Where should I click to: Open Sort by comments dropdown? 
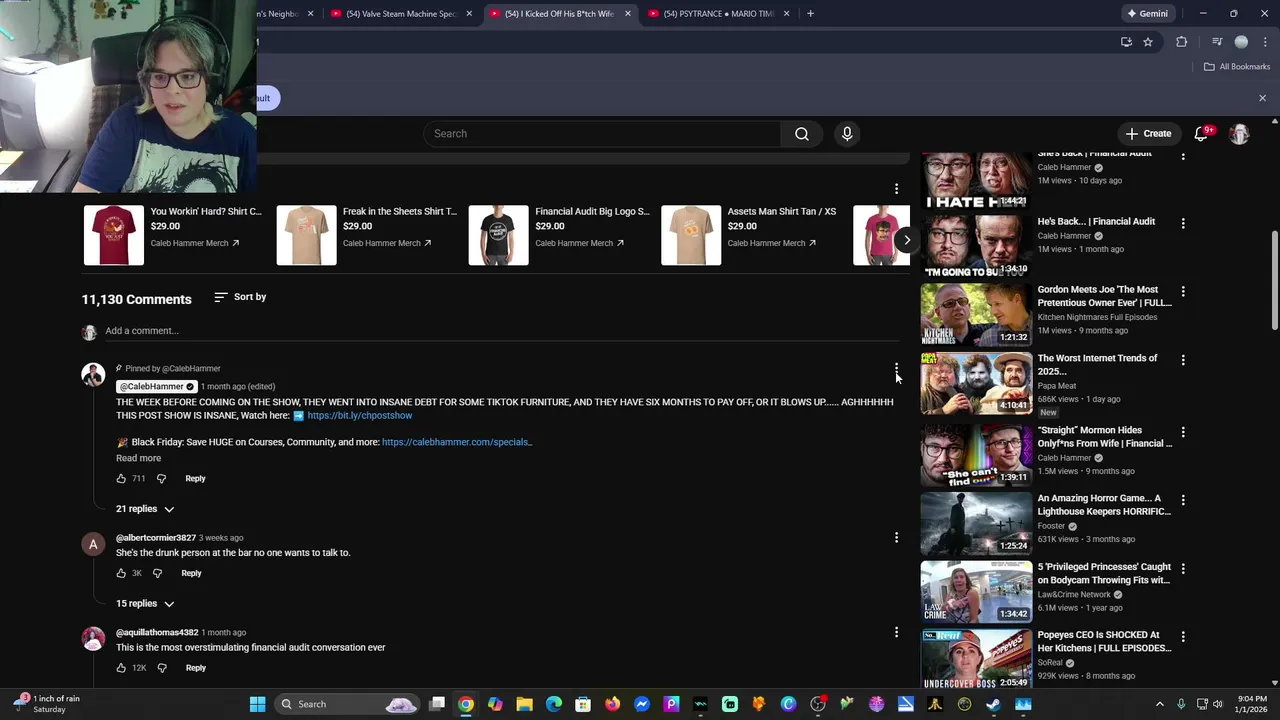240,297
